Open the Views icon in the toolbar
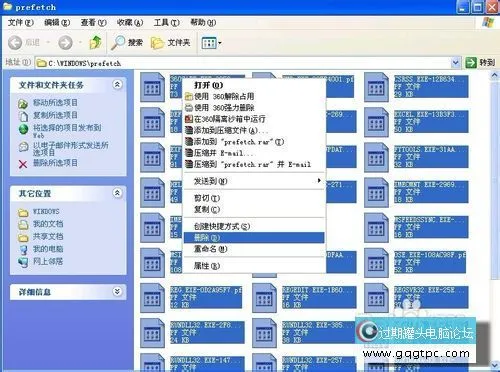 pyautogui.click(x=209, y=43)
